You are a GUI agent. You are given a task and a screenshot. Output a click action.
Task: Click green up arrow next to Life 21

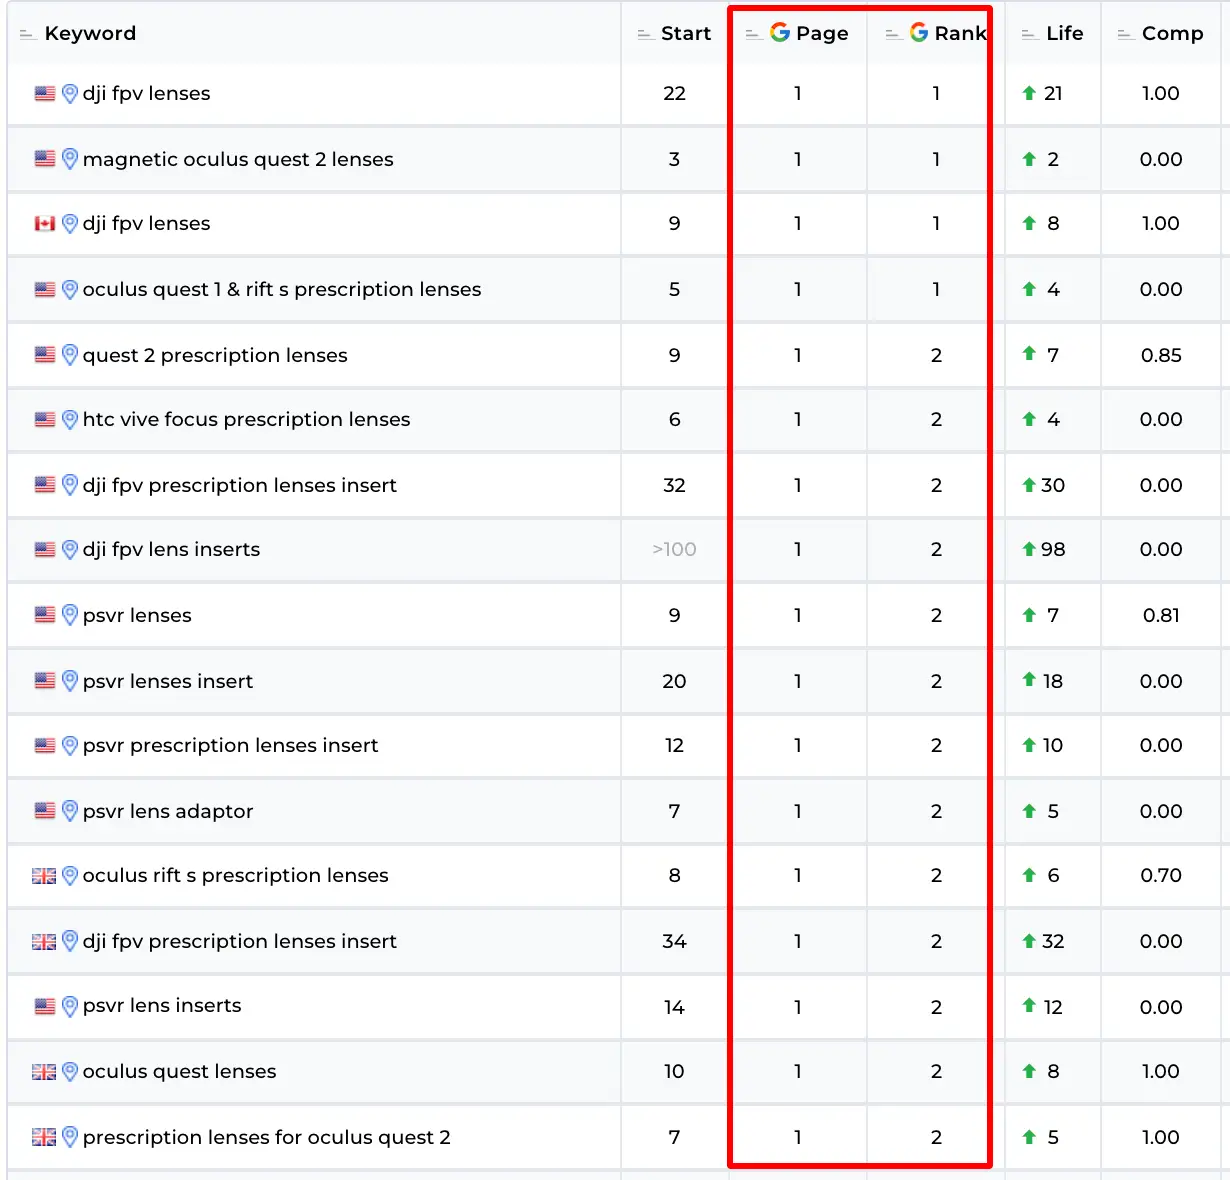pyautogui.click(x=1029, y=93)
